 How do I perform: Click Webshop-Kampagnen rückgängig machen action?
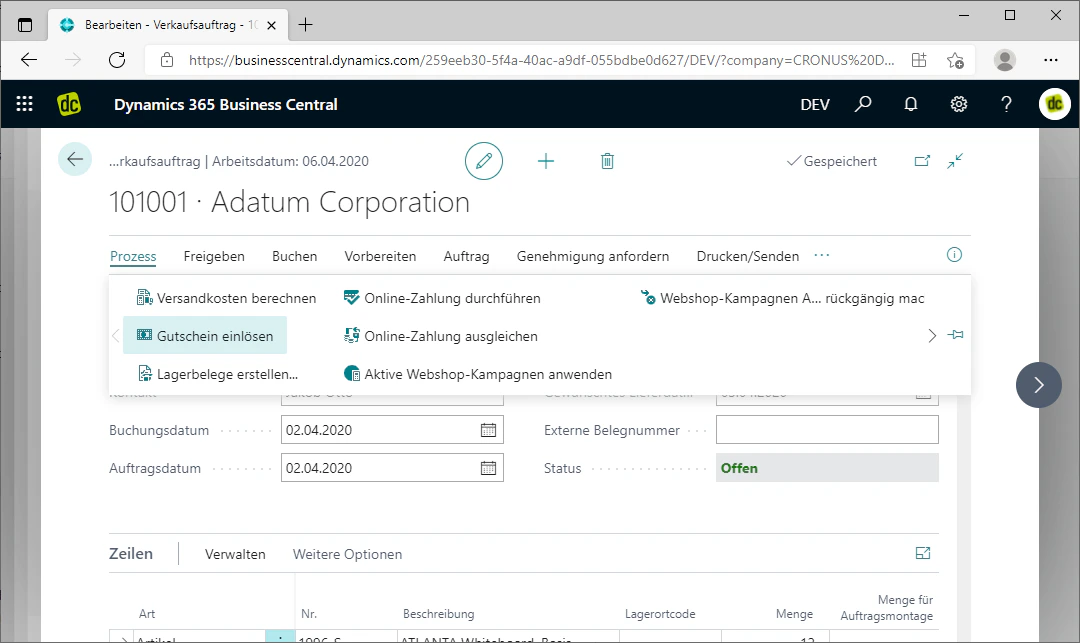782,298
